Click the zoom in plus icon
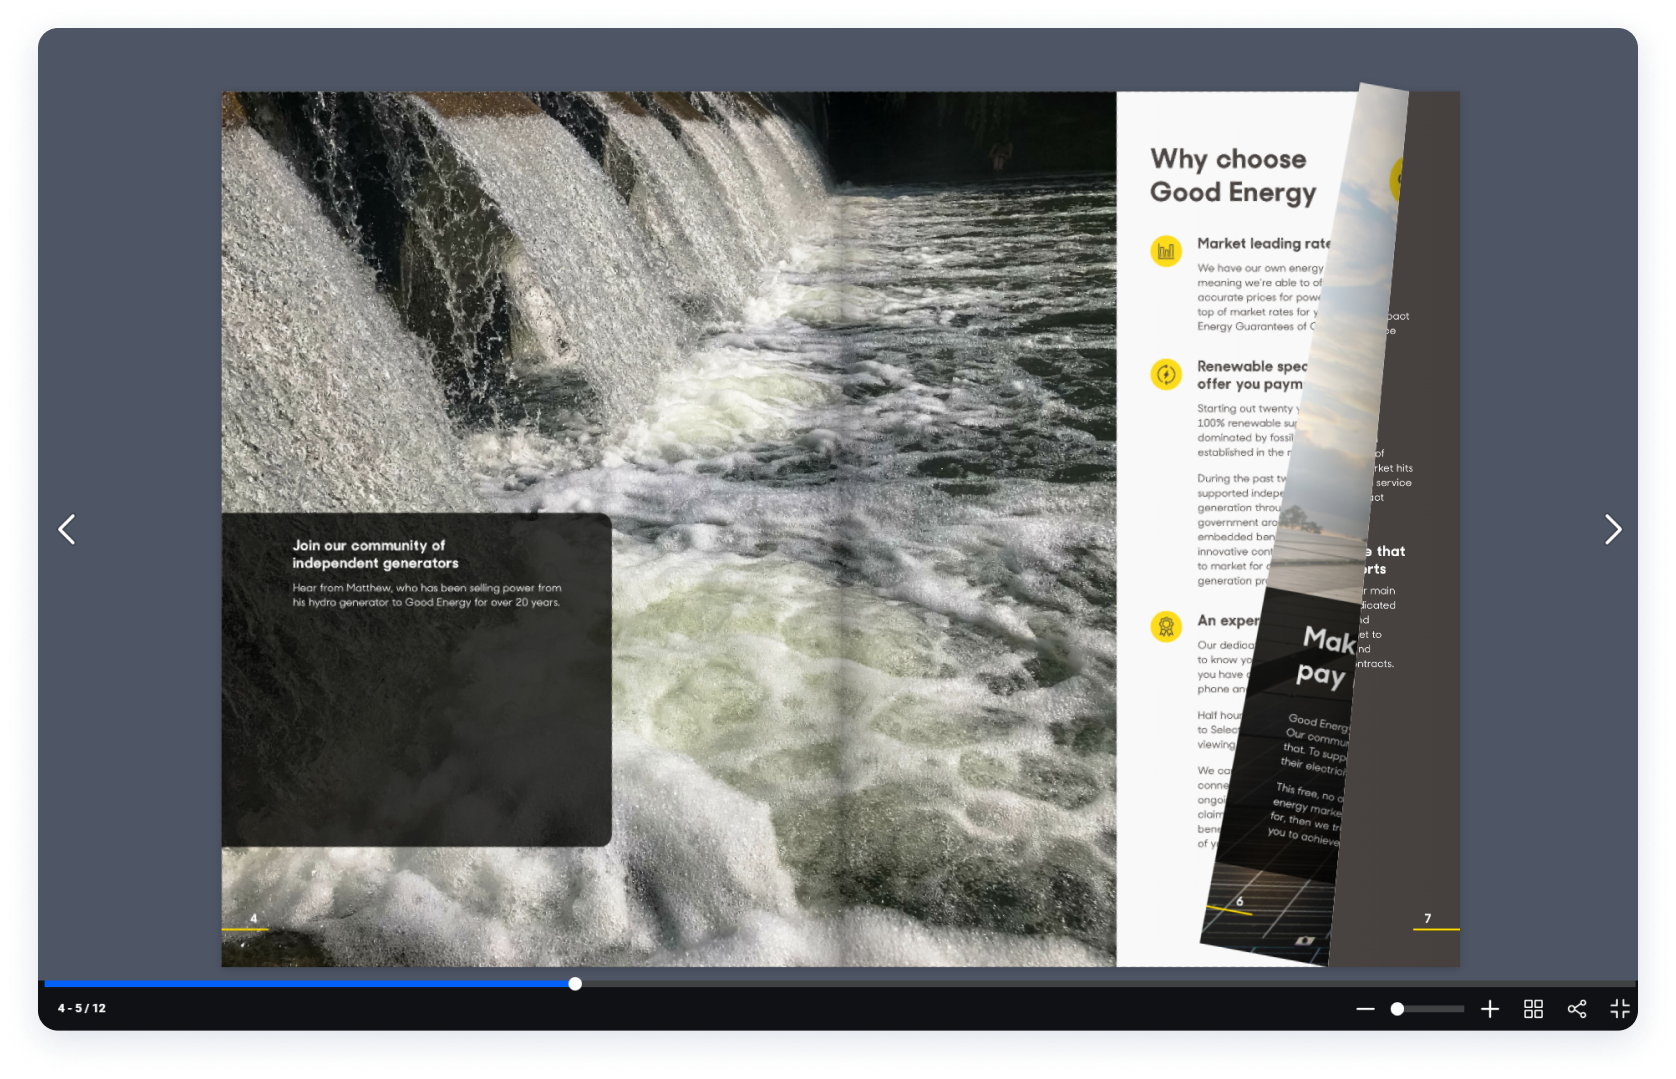The height and width of the screenshot is (1079, 1676). [x=1490, y=1009]
